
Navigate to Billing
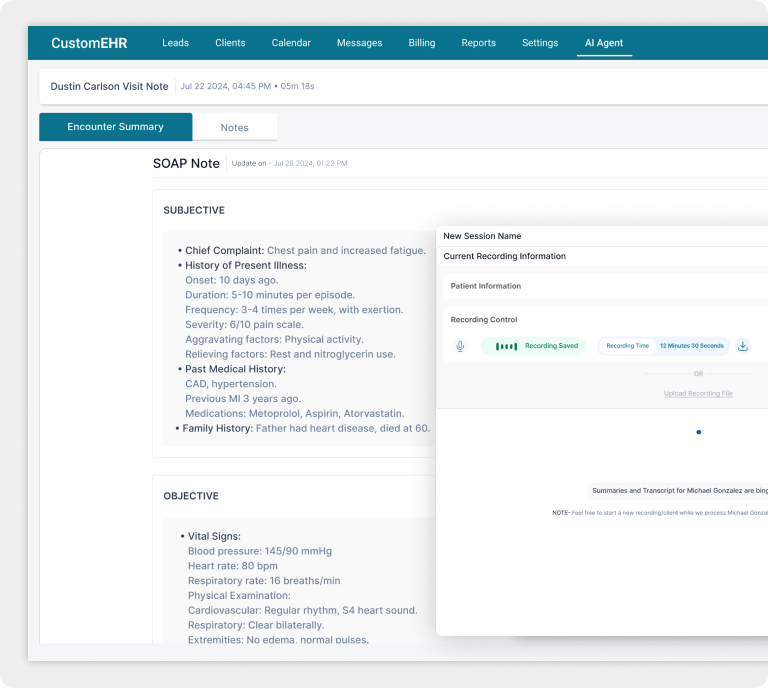pos(422,43)
